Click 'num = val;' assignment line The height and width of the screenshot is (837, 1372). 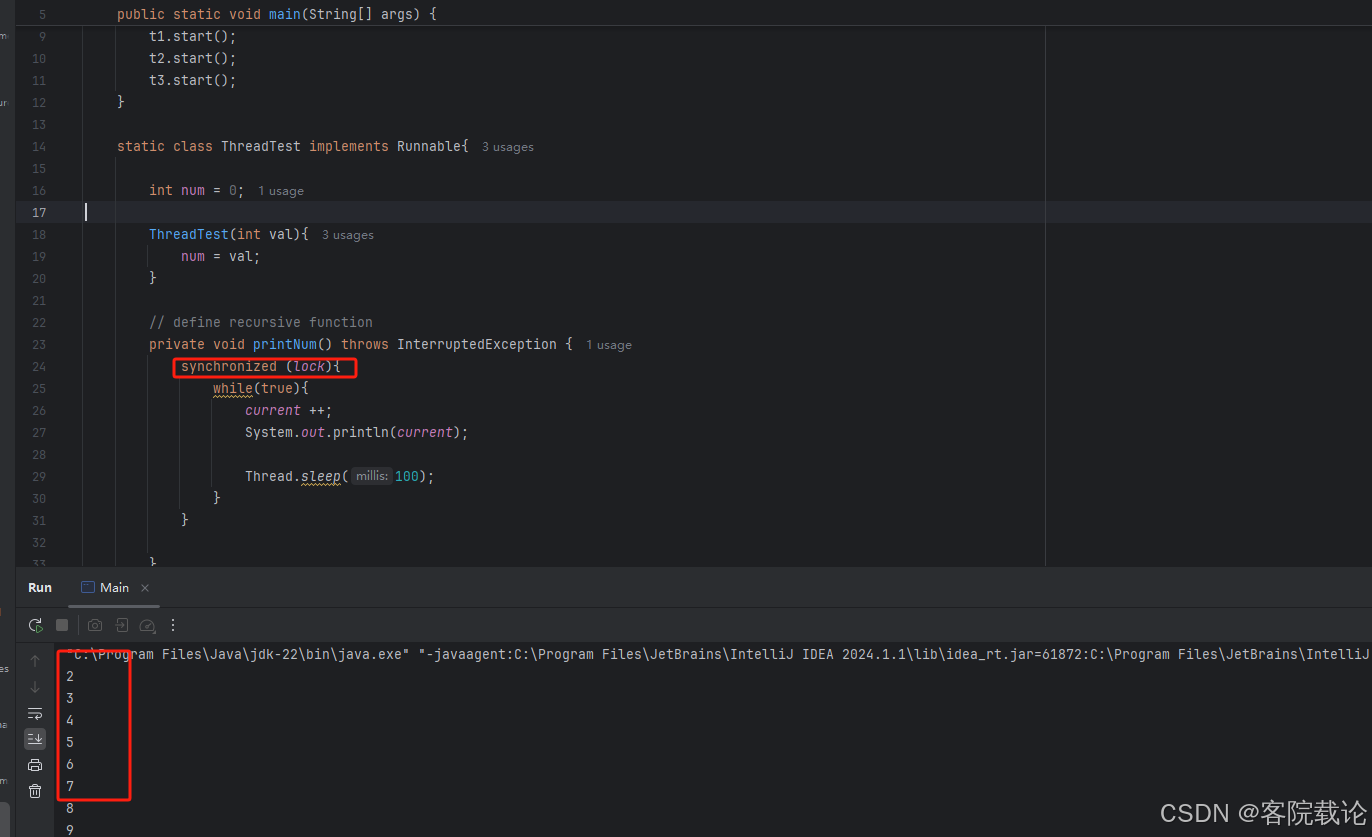coord(220,257)
